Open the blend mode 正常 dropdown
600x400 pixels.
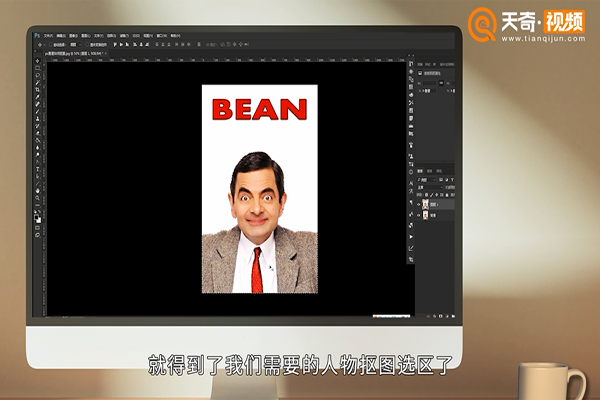(x=430, y=188)
